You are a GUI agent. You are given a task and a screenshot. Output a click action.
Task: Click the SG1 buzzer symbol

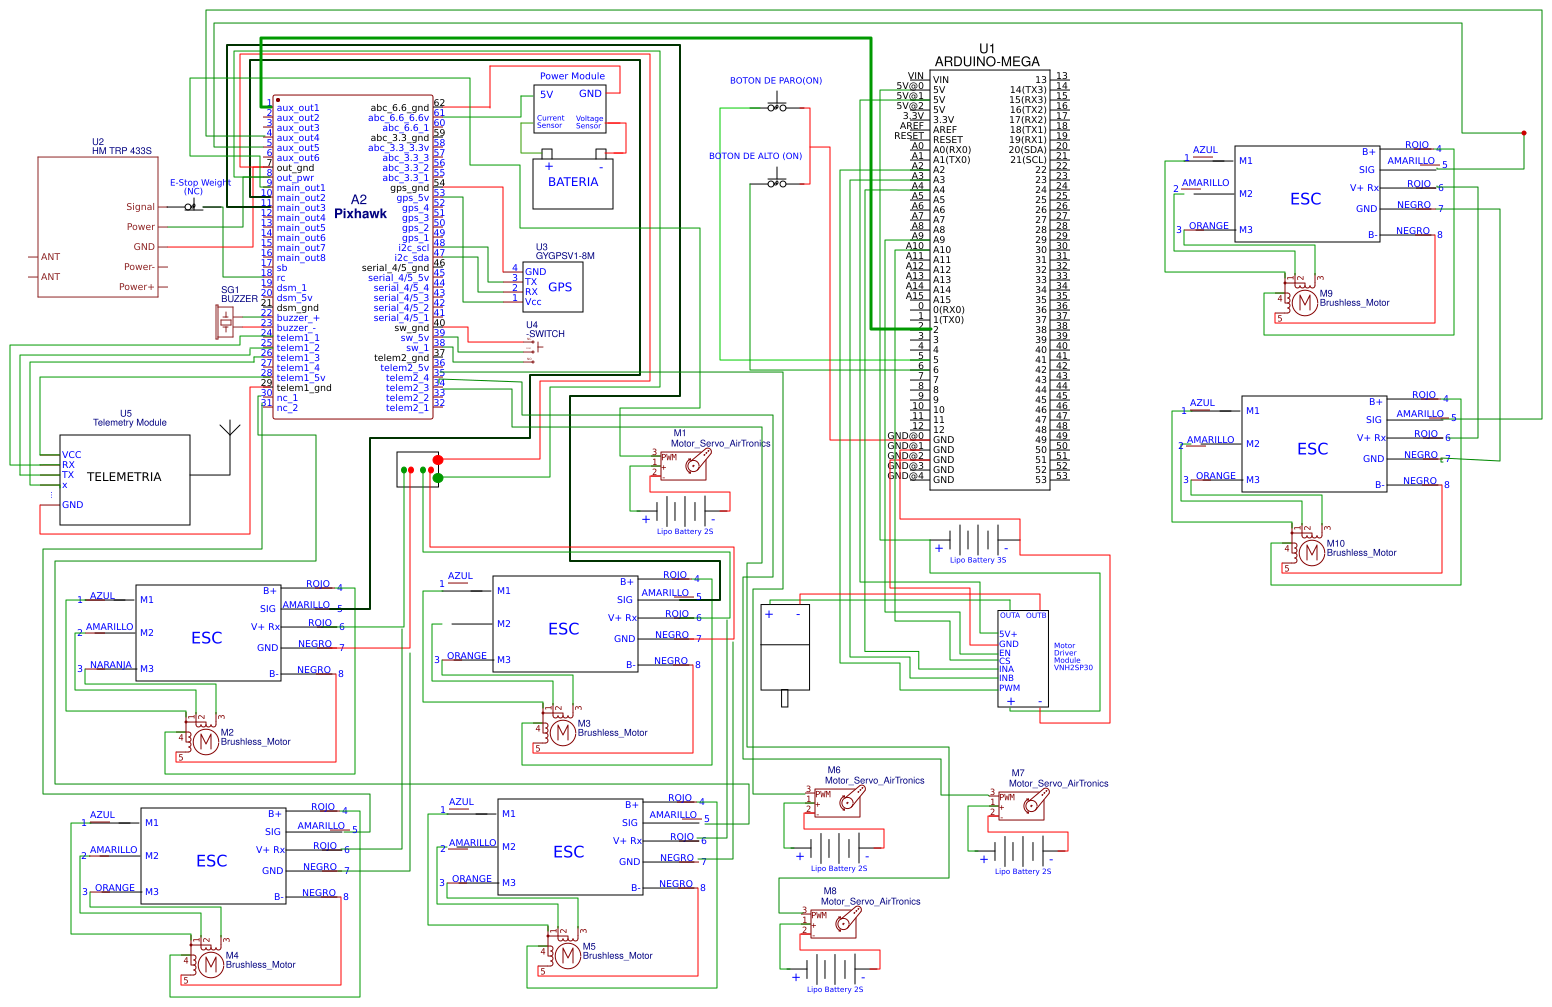(226, 322)
